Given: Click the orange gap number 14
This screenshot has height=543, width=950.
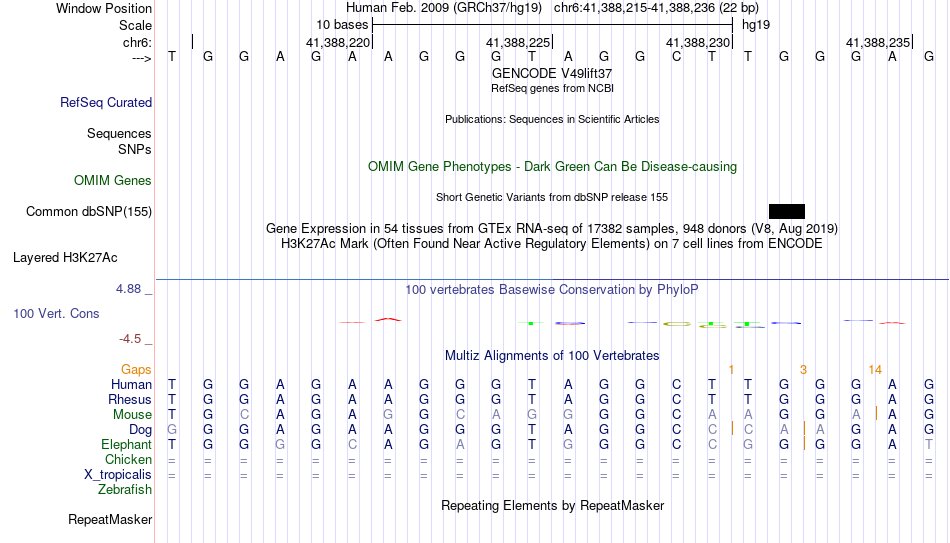Looking at the screenshot, I should click(875, 370).
